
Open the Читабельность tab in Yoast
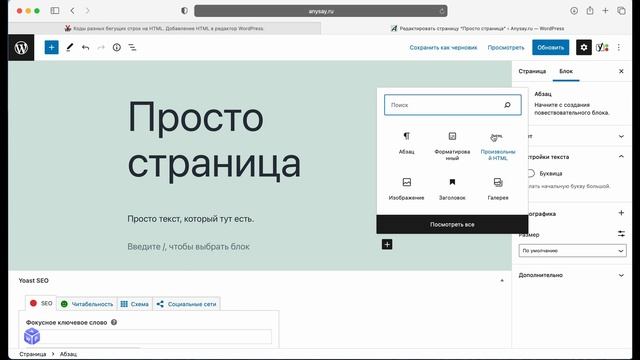pyautogui.click(x=87, y=304)
